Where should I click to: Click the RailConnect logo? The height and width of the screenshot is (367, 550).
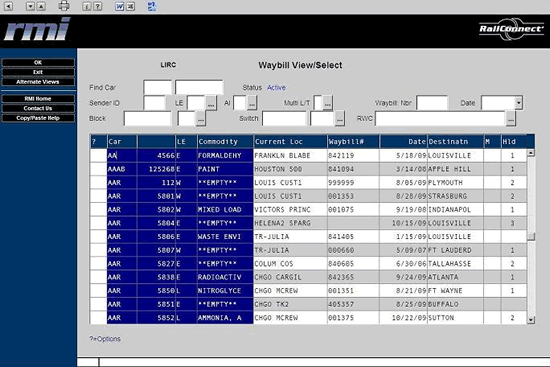tap(511, 29)
